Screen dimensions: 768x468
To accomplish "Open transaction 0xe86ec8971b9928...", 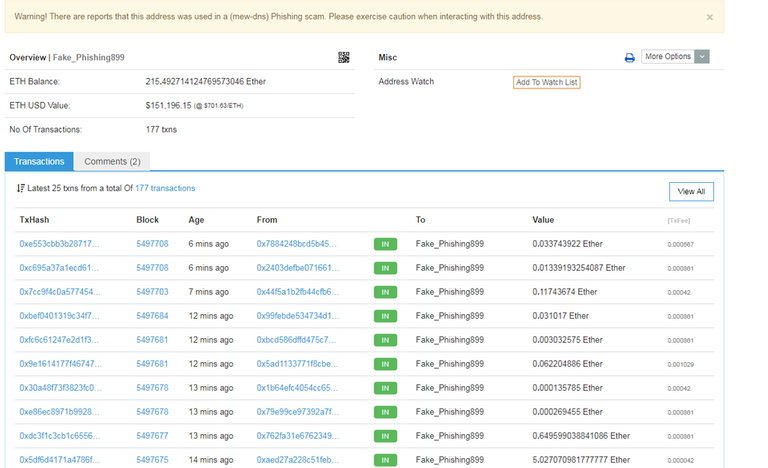I will (59, 412).
